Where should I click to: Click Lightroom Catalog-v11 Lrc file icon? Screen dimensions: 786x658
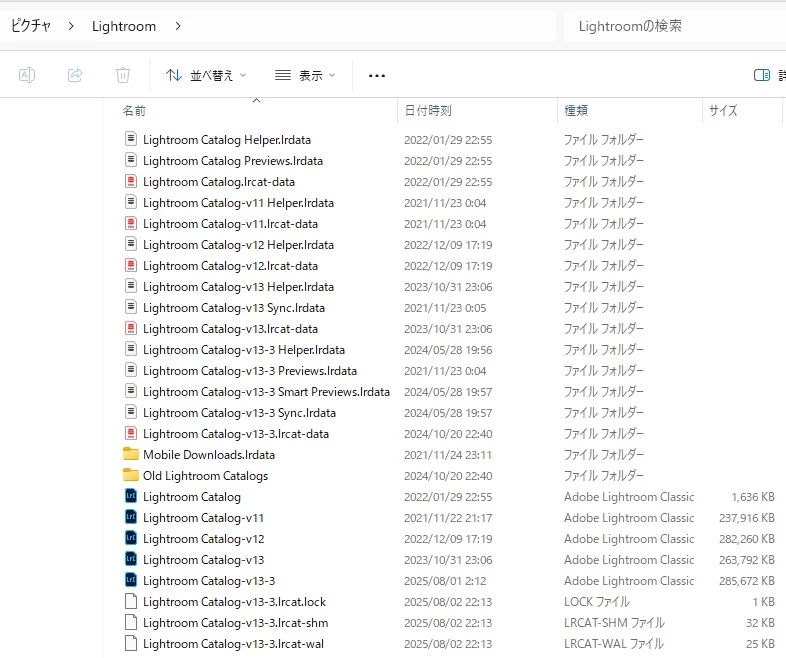130,517
